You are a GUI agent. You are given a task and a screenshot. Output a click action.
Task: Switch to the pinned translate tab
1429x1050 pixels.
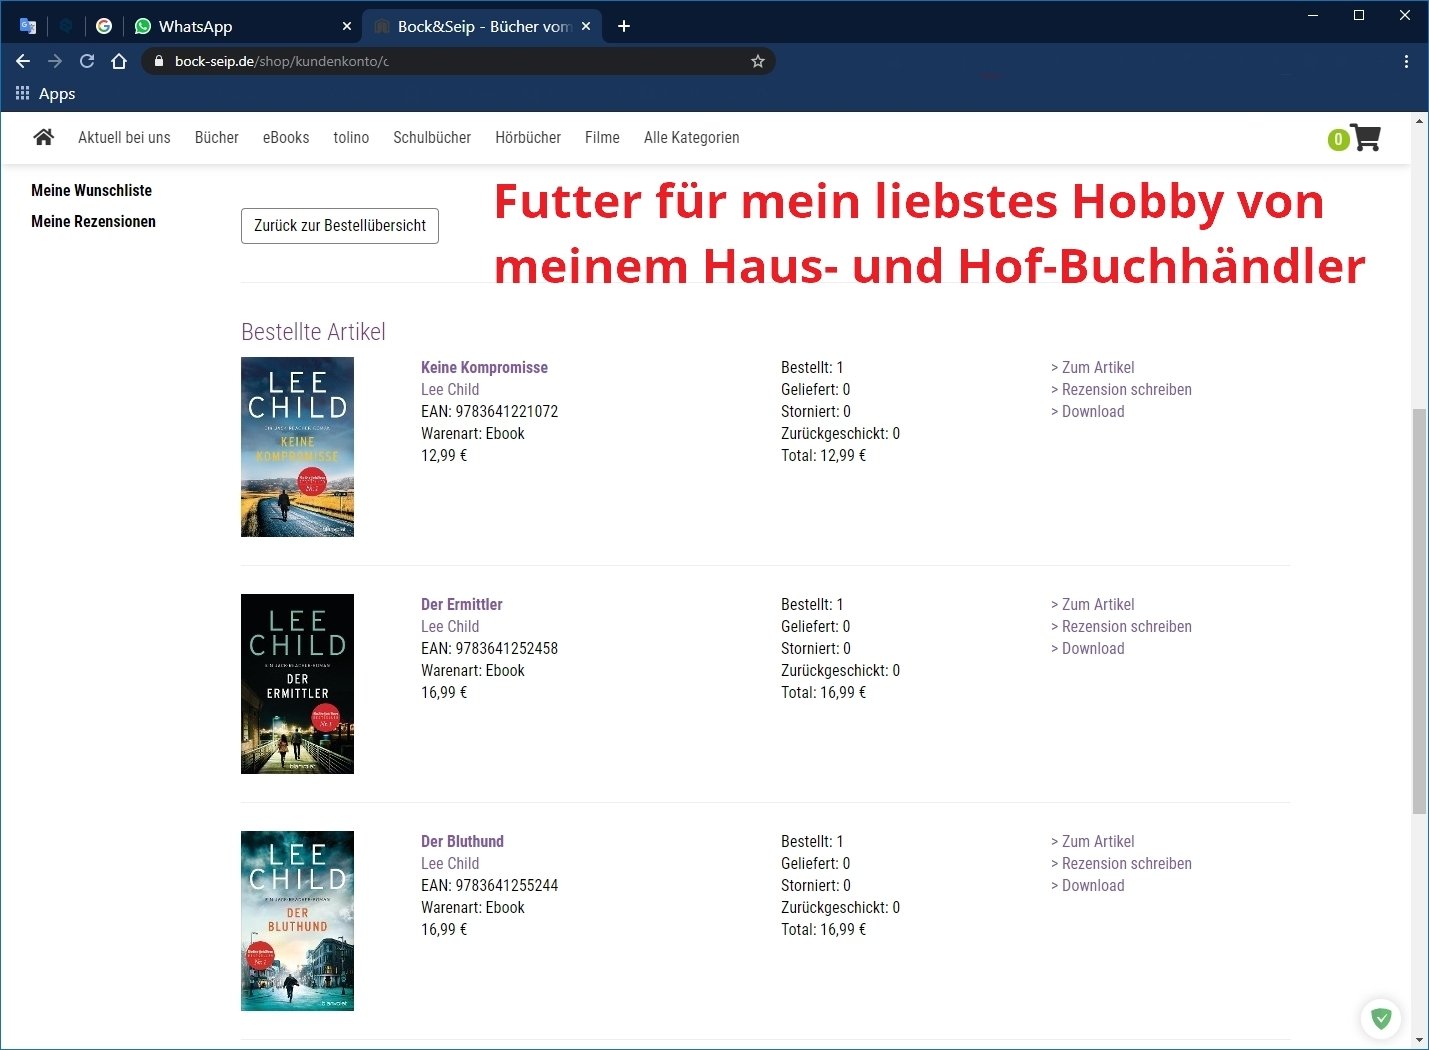28,26
